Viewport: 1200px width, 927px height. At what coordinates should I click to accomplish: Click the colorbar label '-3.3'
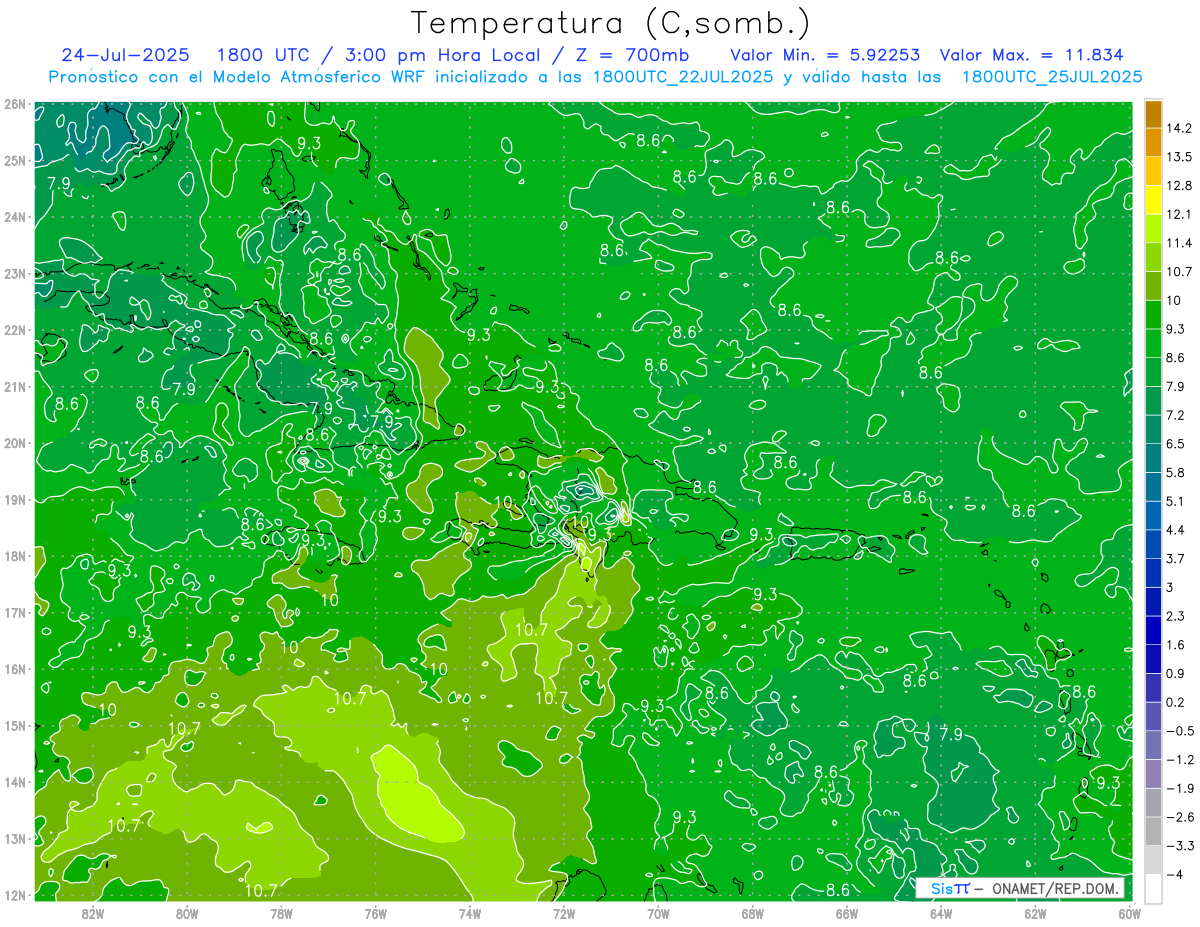[x=1180, y=846]
